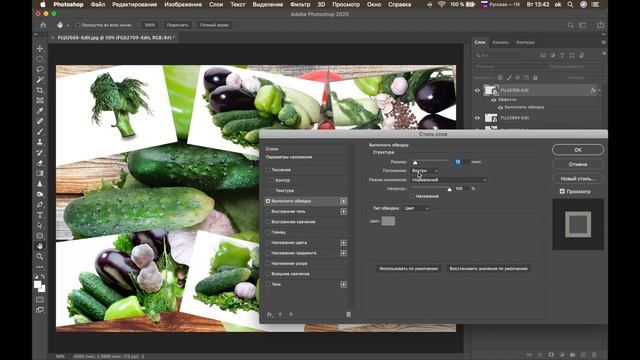
Task: Click the fx icon at Layer Style dialog bottom
Action: pyautogui.click(x=269, y=314)
